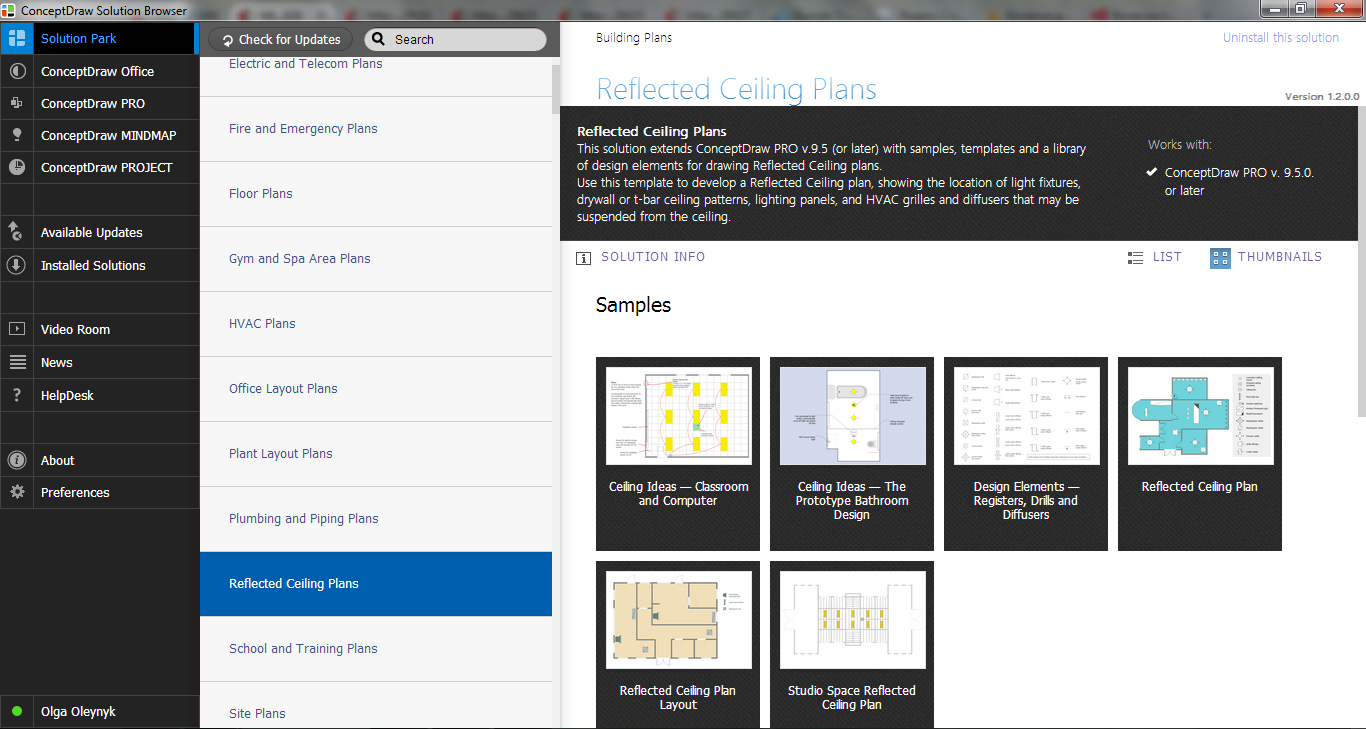The width and height of the screenshot is (1366, 729).
Task: Click the Installed Solutions download icon
Action: click(x=16, y=265)
